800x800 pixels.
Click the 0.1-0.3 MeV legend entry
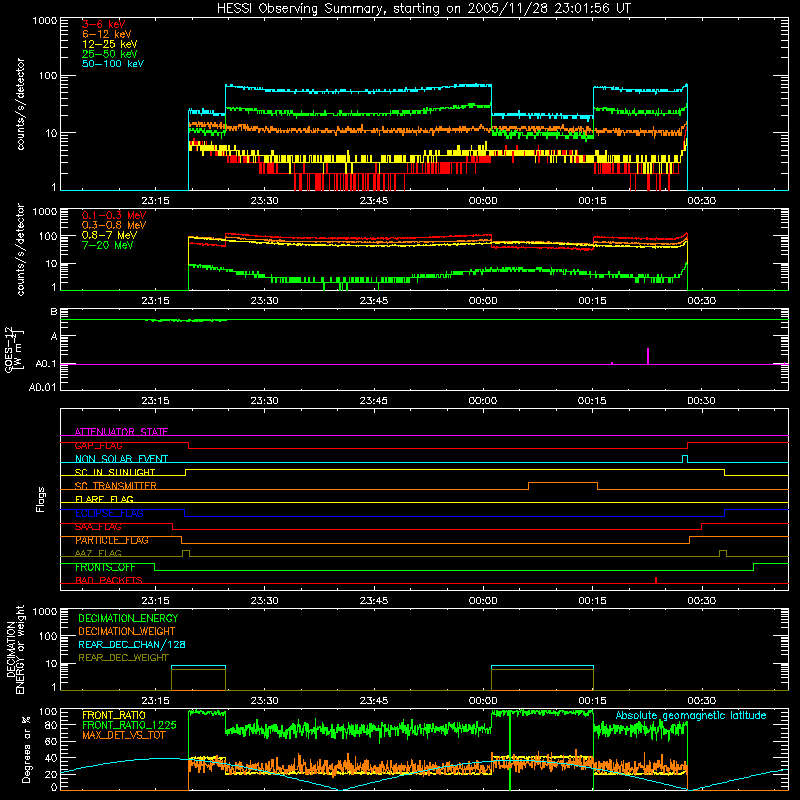point(114,215)
